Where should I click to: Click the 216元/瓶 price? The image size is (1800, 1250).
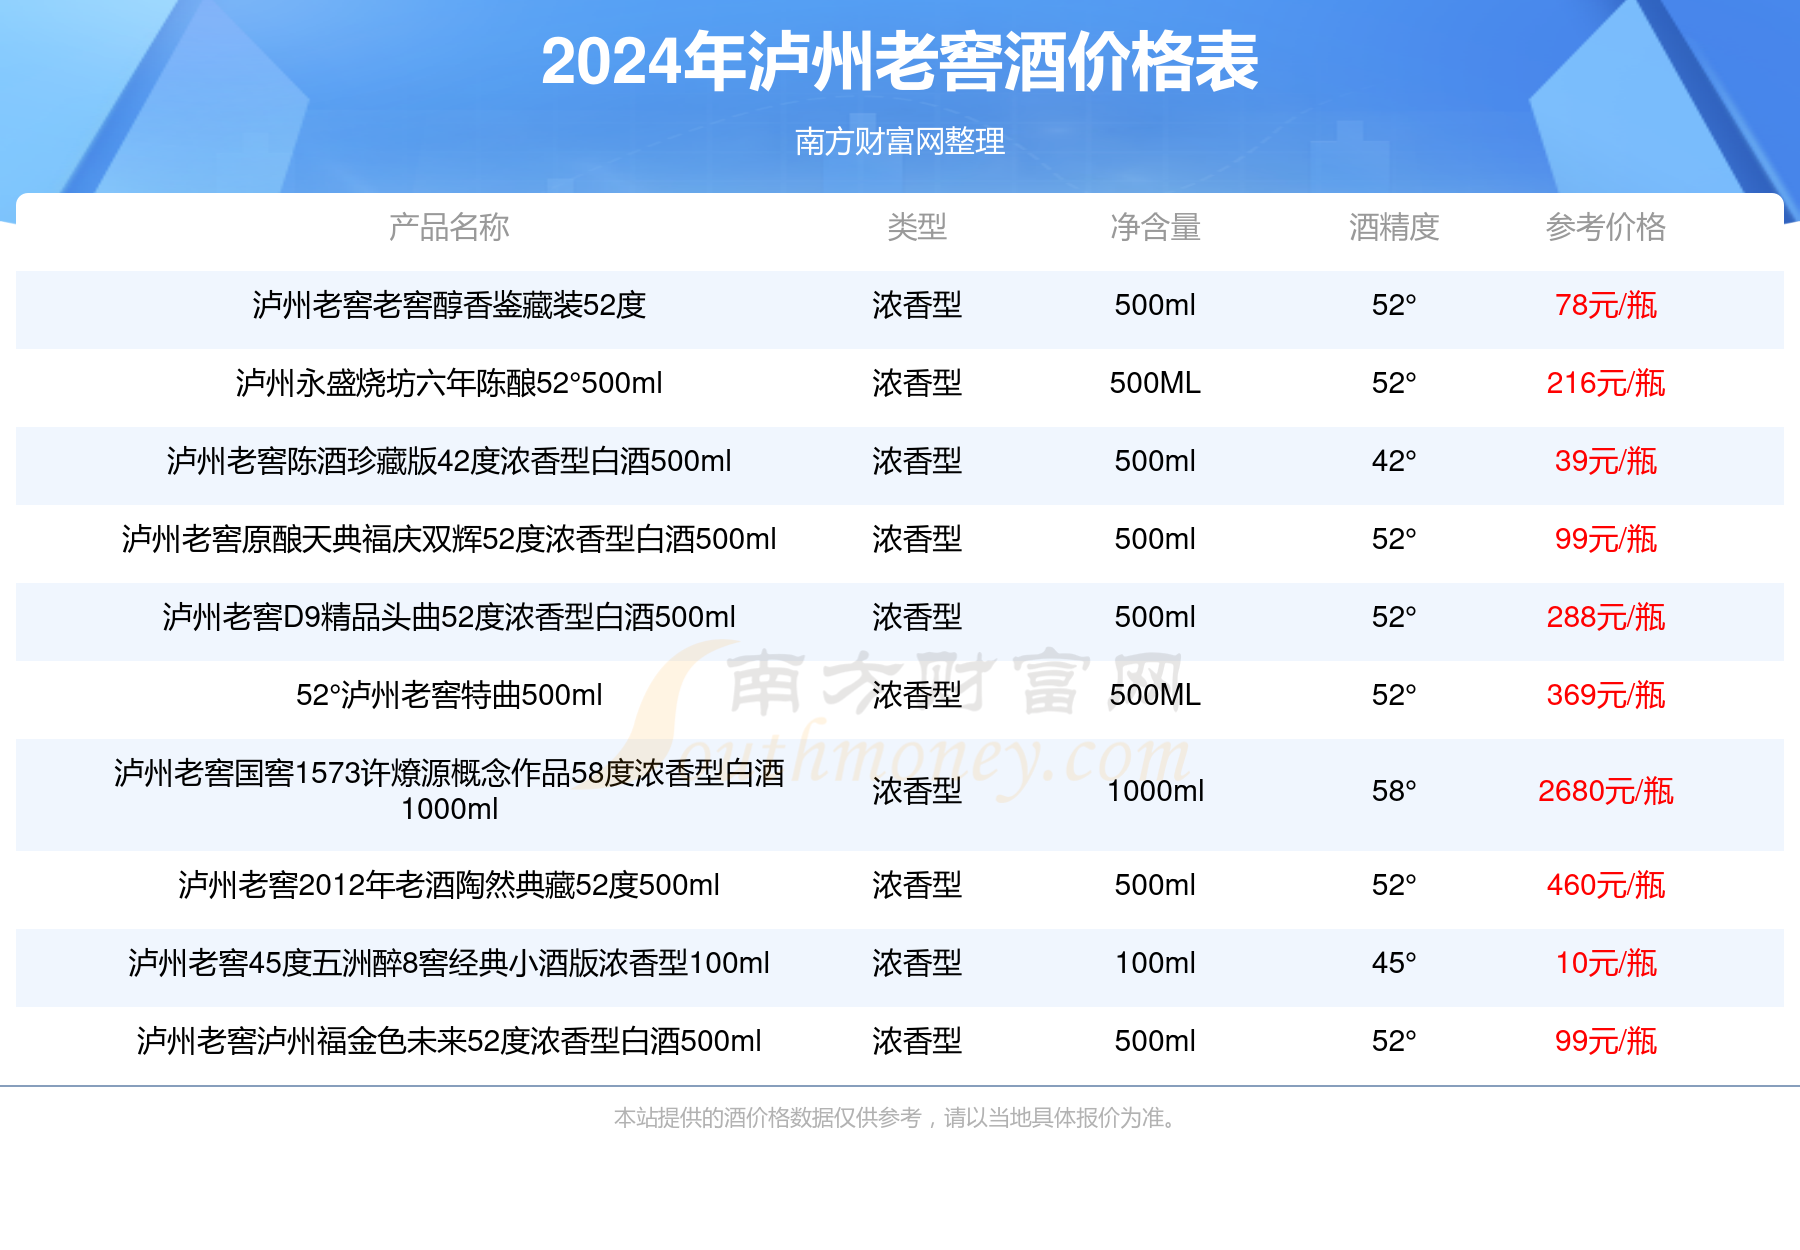point(1606,383)
